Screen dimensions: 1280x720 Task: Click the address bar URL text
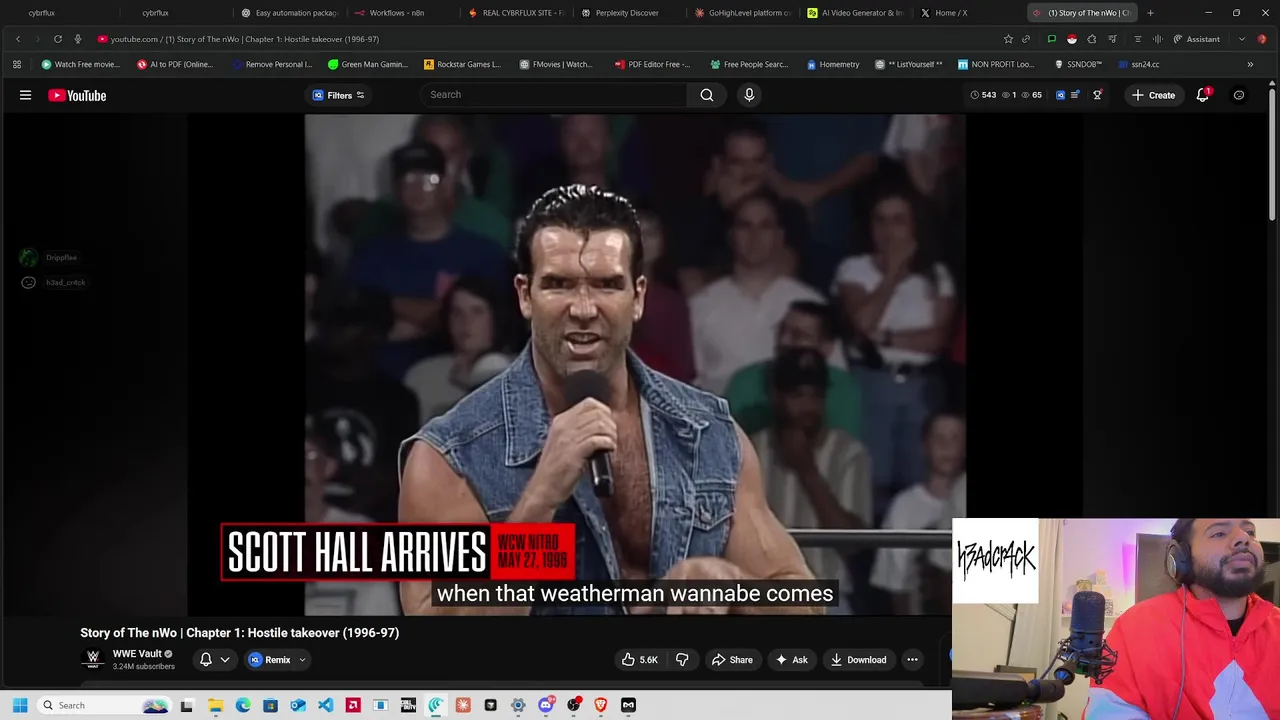tap(245, 39)
